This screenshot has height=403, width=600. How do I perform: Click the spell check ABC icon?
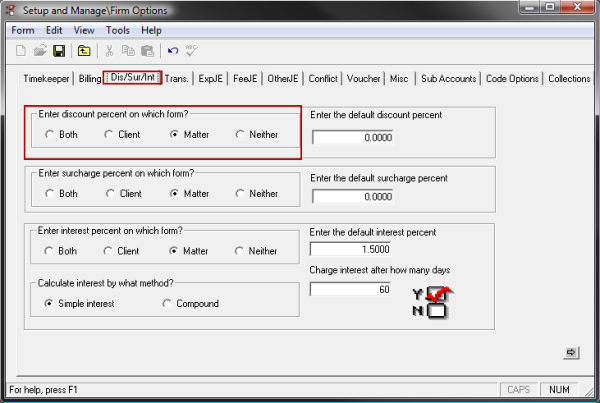[x=192, y=51]
